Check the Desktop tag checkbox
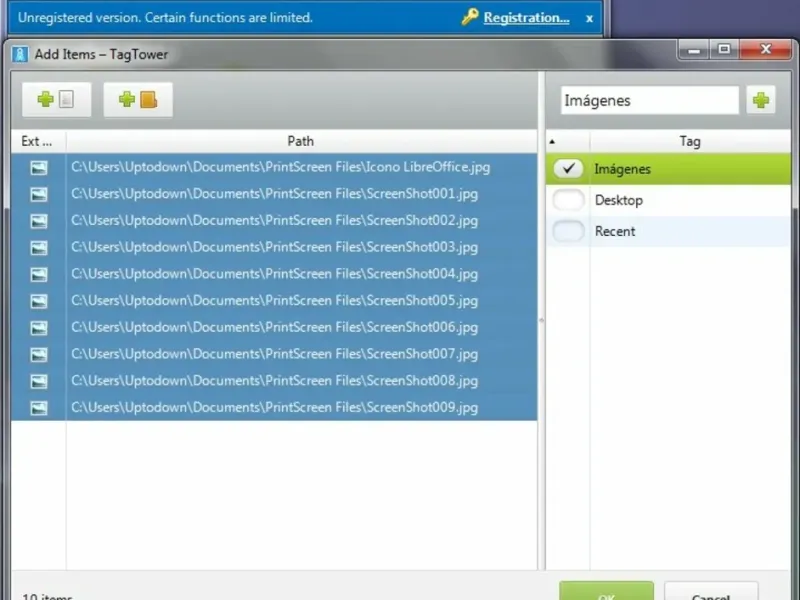The width and height of the screenshot is (800, 600). [x=568, y=200]
